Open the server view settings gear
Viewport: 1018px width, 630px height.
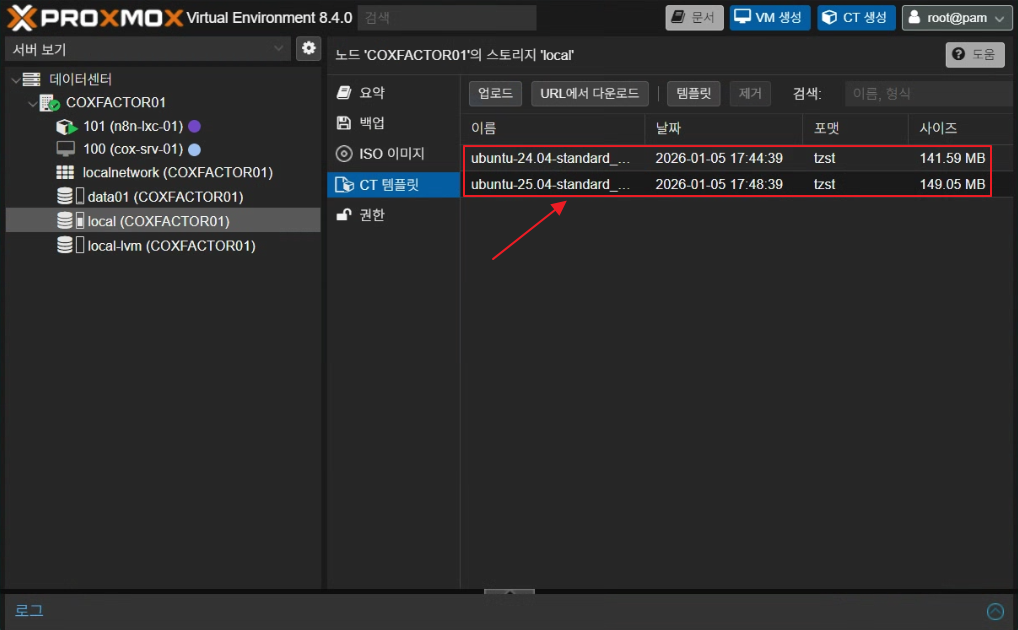(x=308, y=48)
